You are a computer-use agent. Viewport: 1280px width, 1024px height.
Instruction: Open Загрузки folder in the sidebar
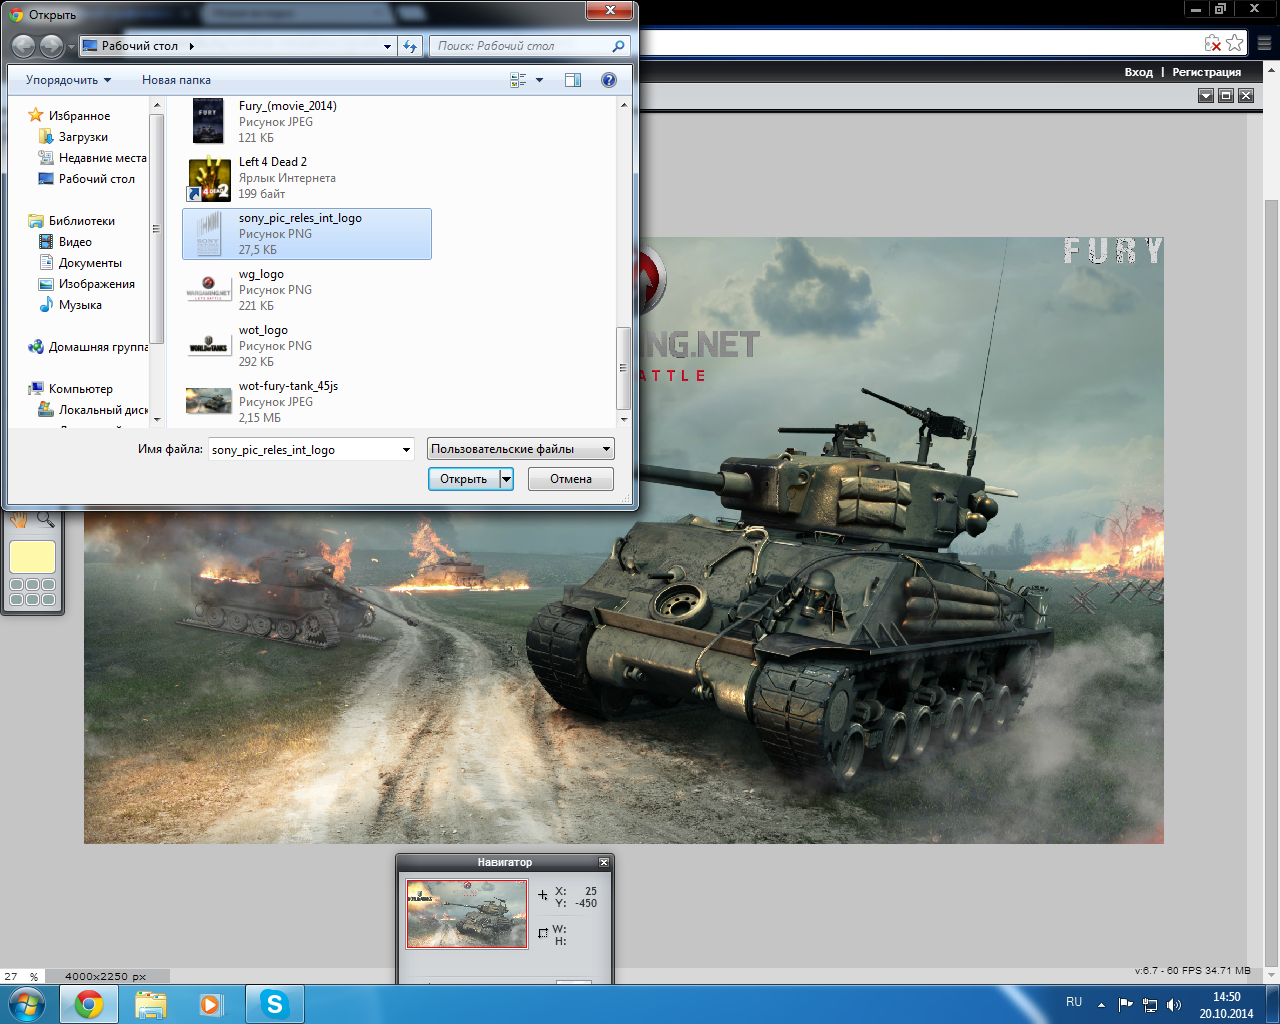83,137
